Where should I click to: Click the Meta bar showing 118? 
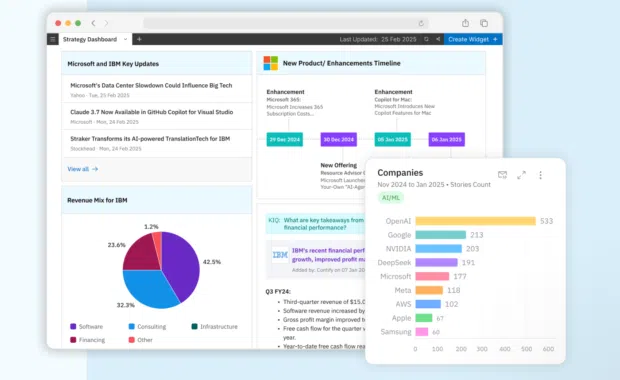pos(429,290)
